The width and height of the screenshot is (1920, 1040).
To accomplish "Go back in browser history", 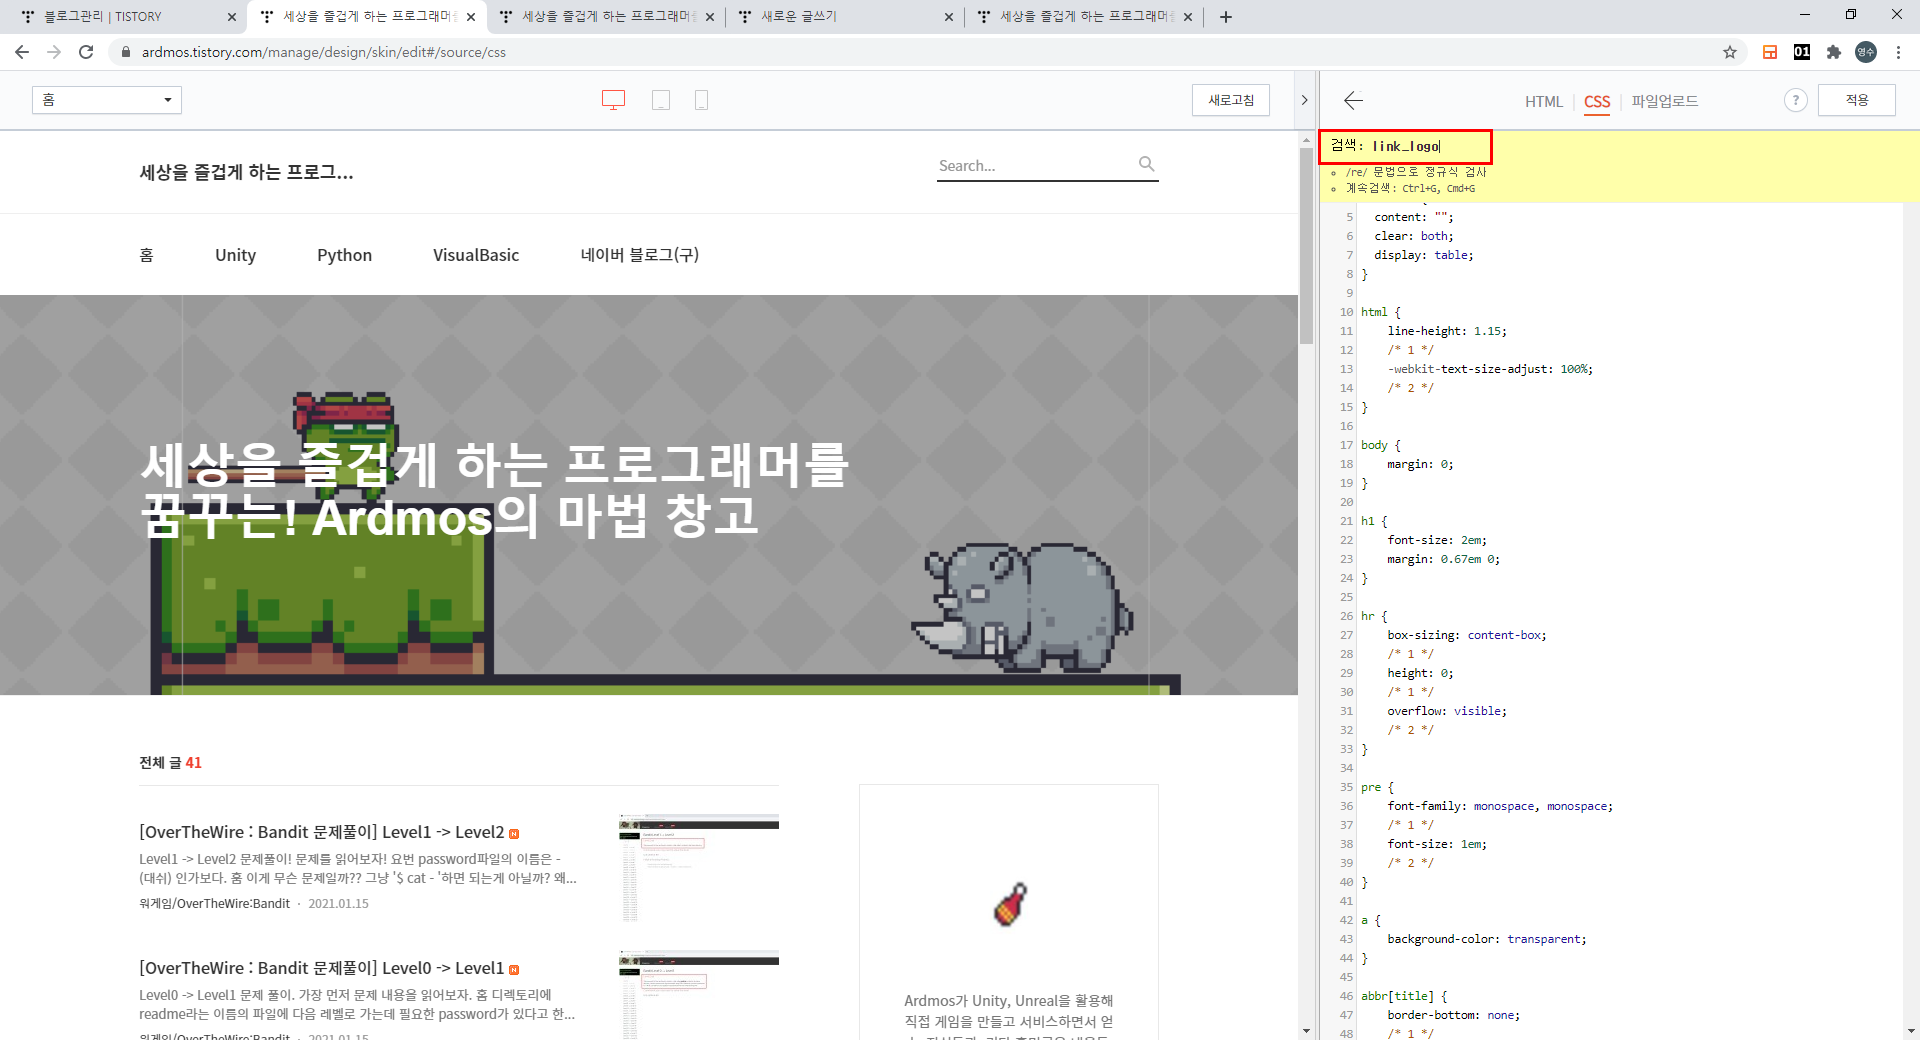I will [x=22, y=52].
